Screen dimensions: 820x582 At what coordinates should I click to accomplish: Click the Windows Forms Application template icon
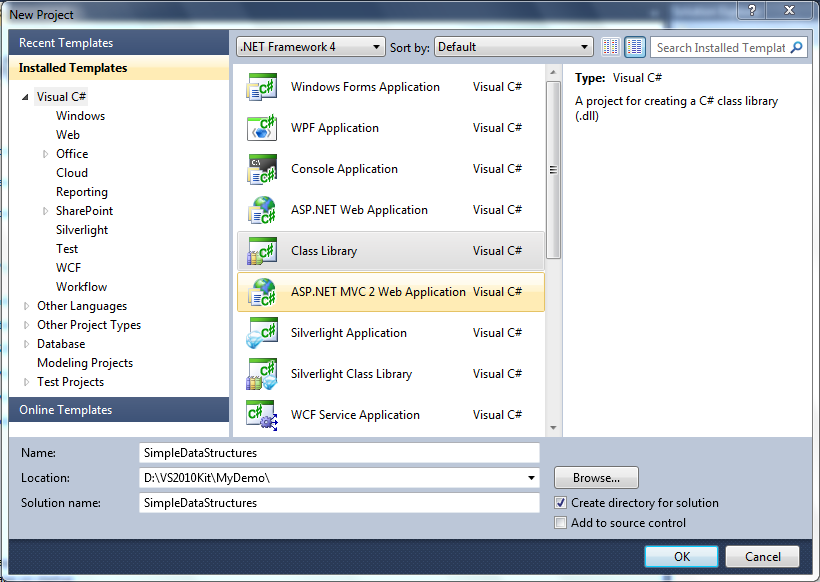(x=261, y=87)
